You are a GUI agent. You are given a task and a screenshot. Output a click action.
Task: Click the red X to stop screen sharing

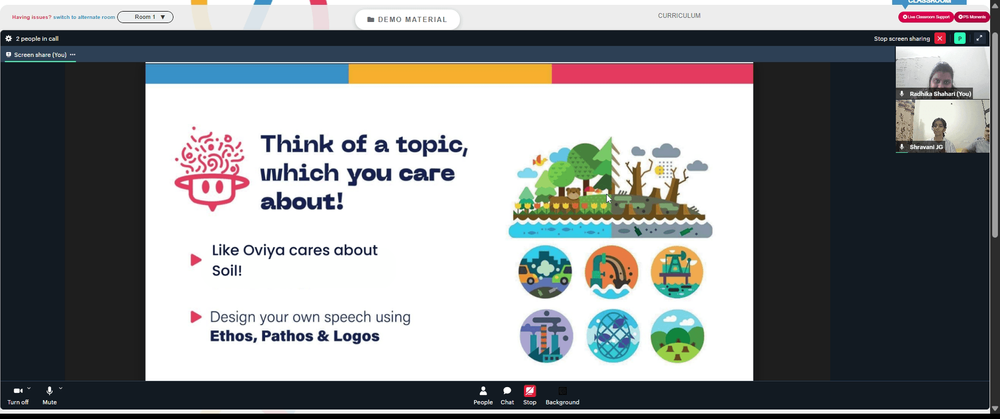[940, 38]
